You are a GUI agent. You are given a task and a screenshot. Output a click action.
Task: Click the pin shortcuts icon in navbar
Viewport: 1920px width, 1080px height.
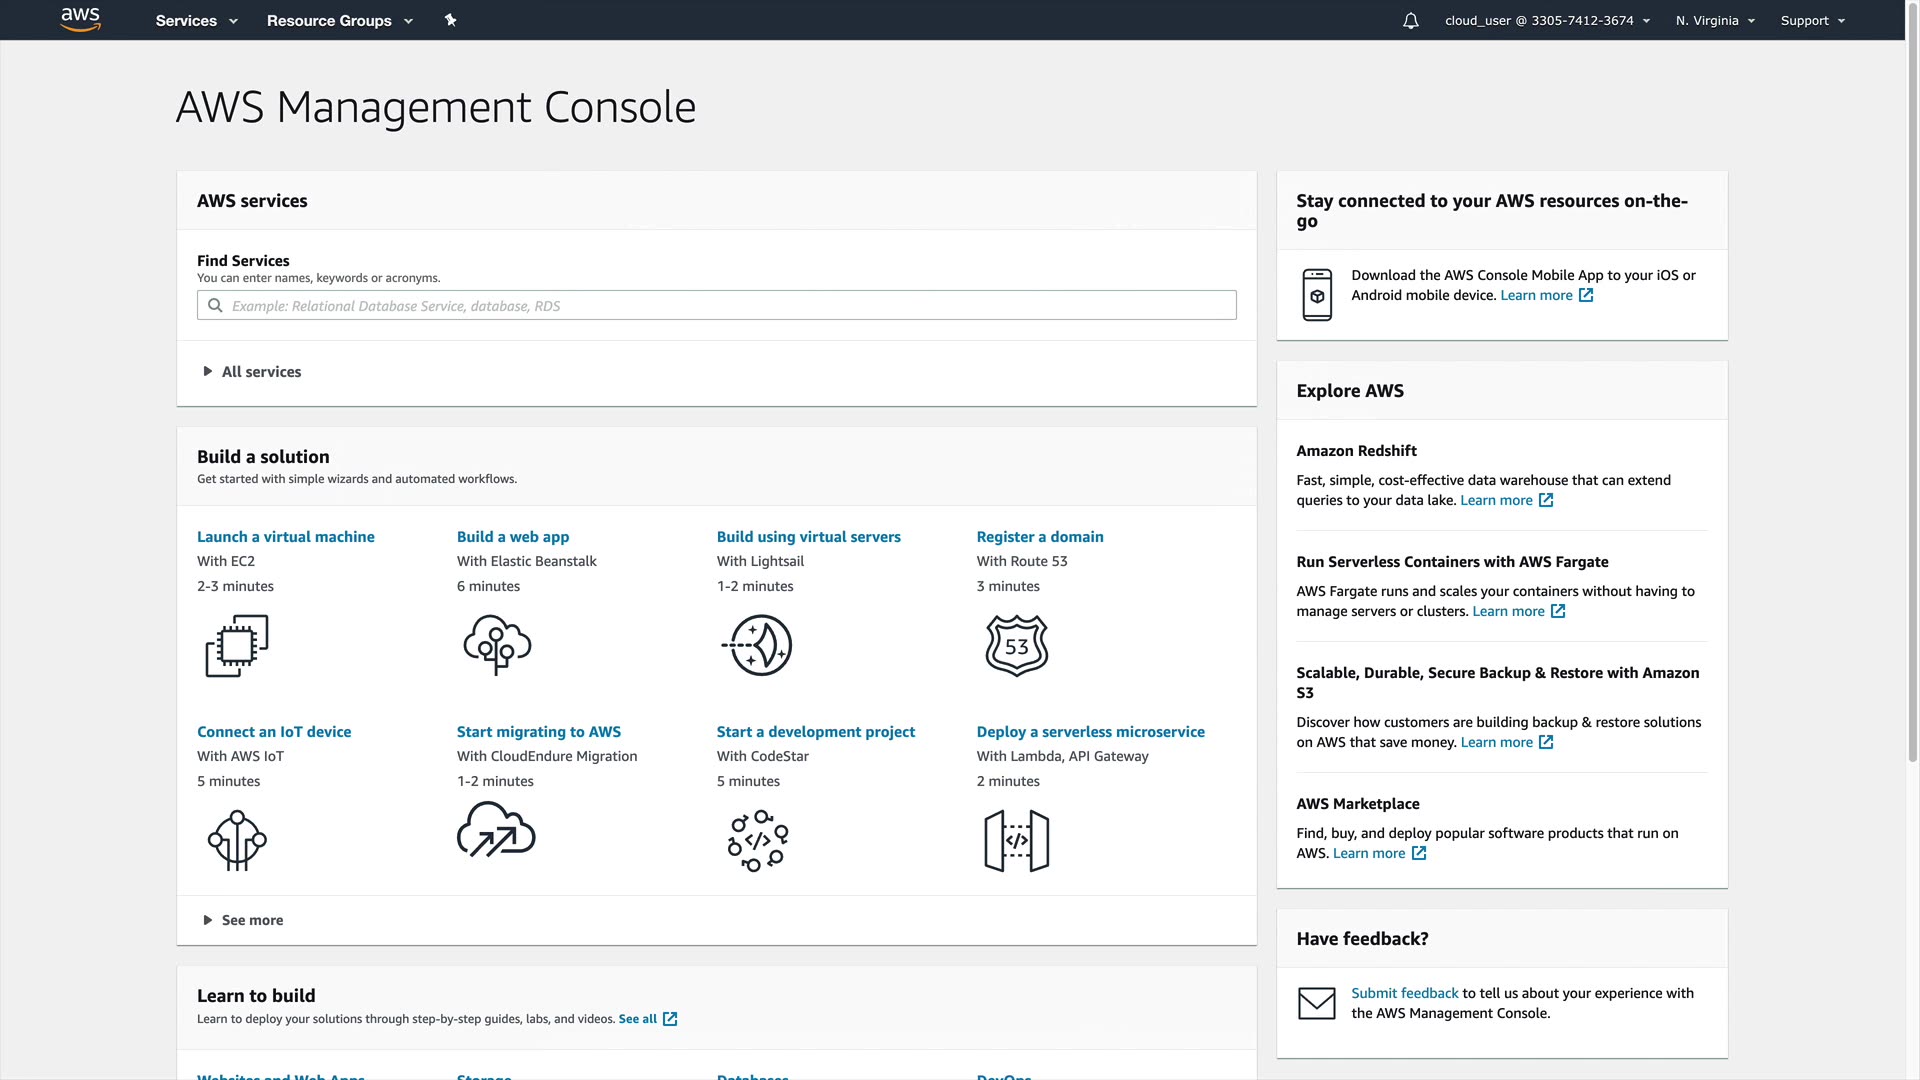pyautogui.click(x=450, y=20)
